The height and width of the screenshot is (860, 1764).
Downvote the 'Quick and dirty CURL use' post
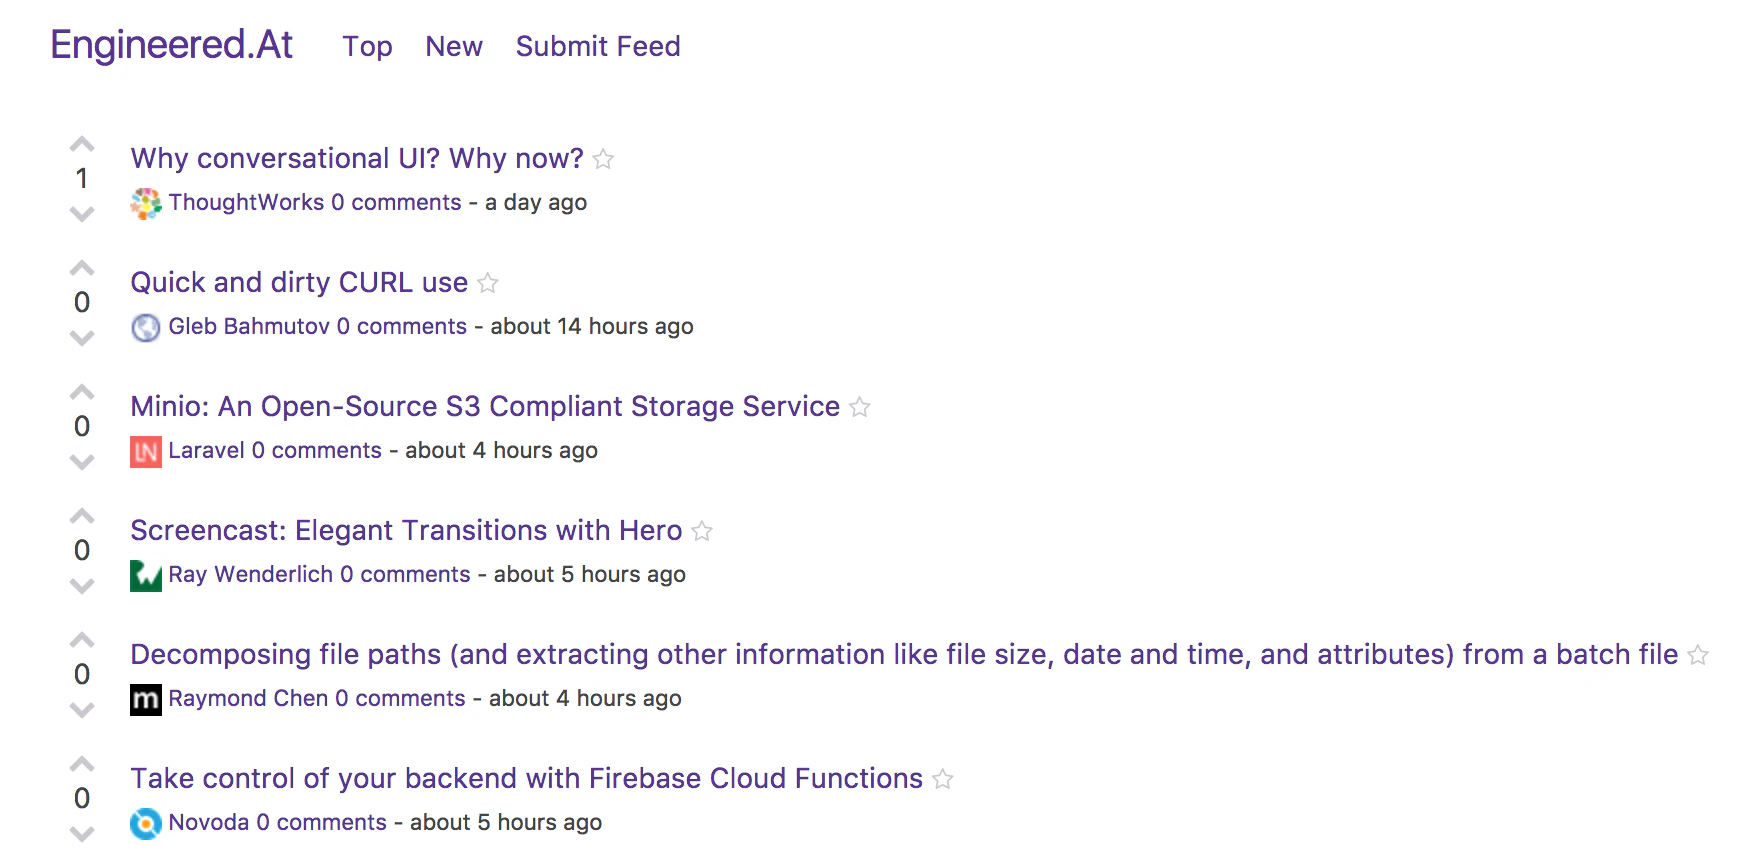82,338
